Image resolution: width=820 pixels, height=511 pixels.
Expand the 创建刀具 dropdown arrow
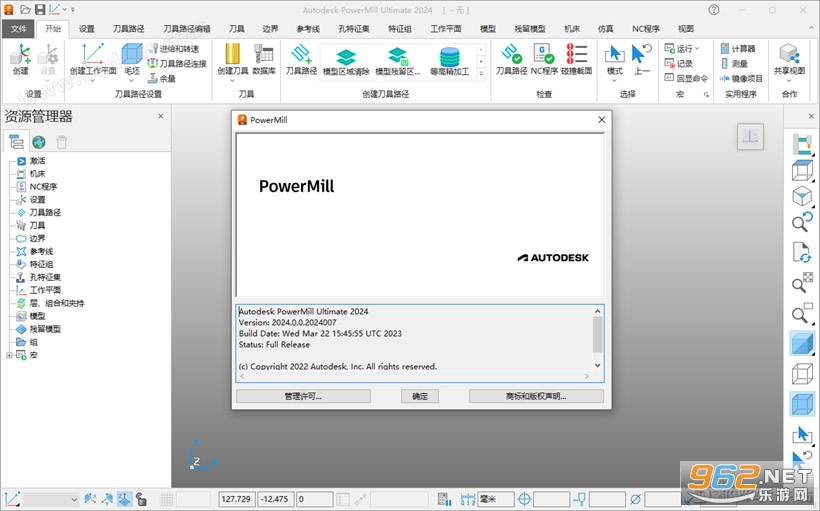pyautogui.click(x=232, y=80)
